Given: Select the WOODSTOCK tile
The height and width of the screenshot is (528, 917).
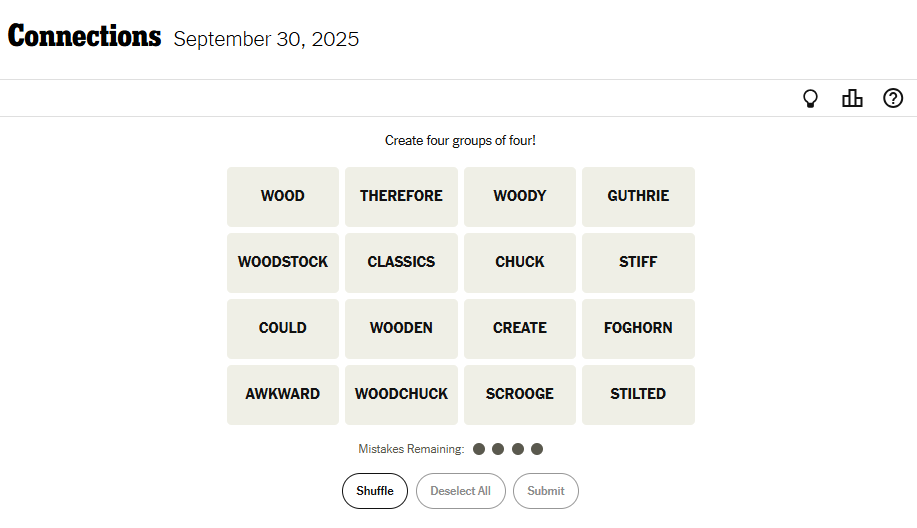Looking at the screenshot, I should (x=283, y=263).
